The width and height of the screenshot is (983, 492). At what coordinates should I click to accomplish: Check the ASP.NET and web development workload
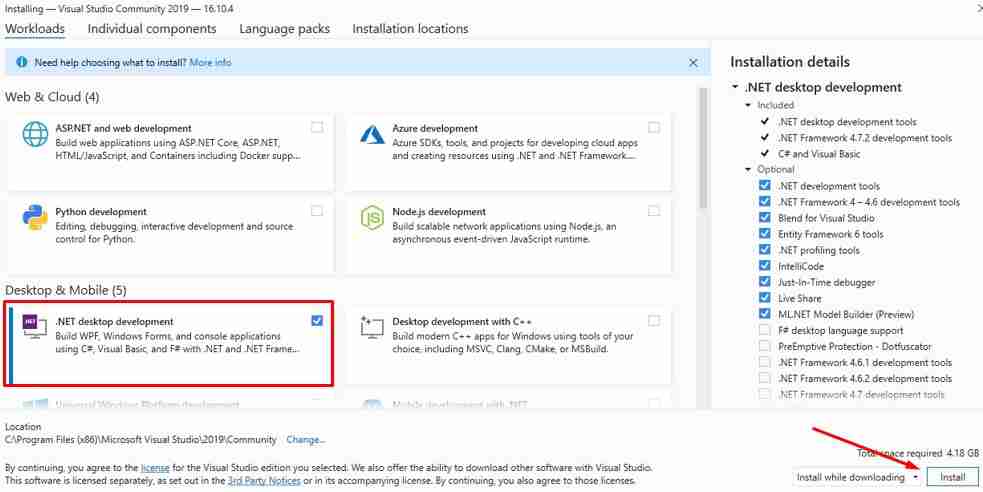point(317,127)
